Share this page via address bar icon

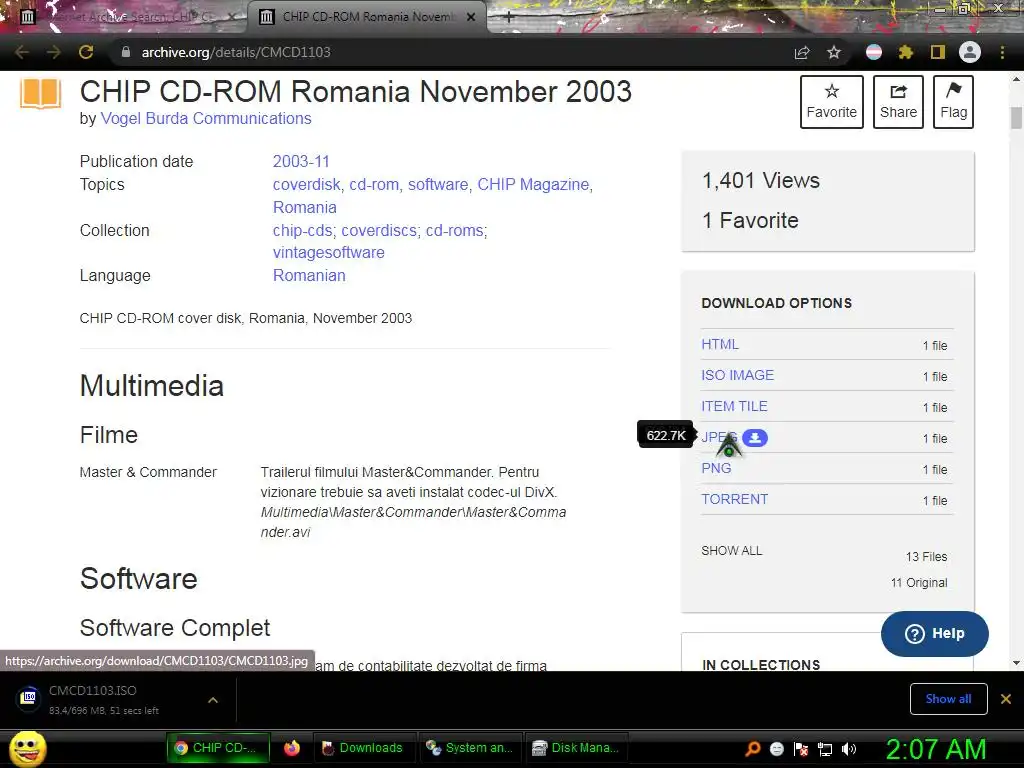(802, 52)
